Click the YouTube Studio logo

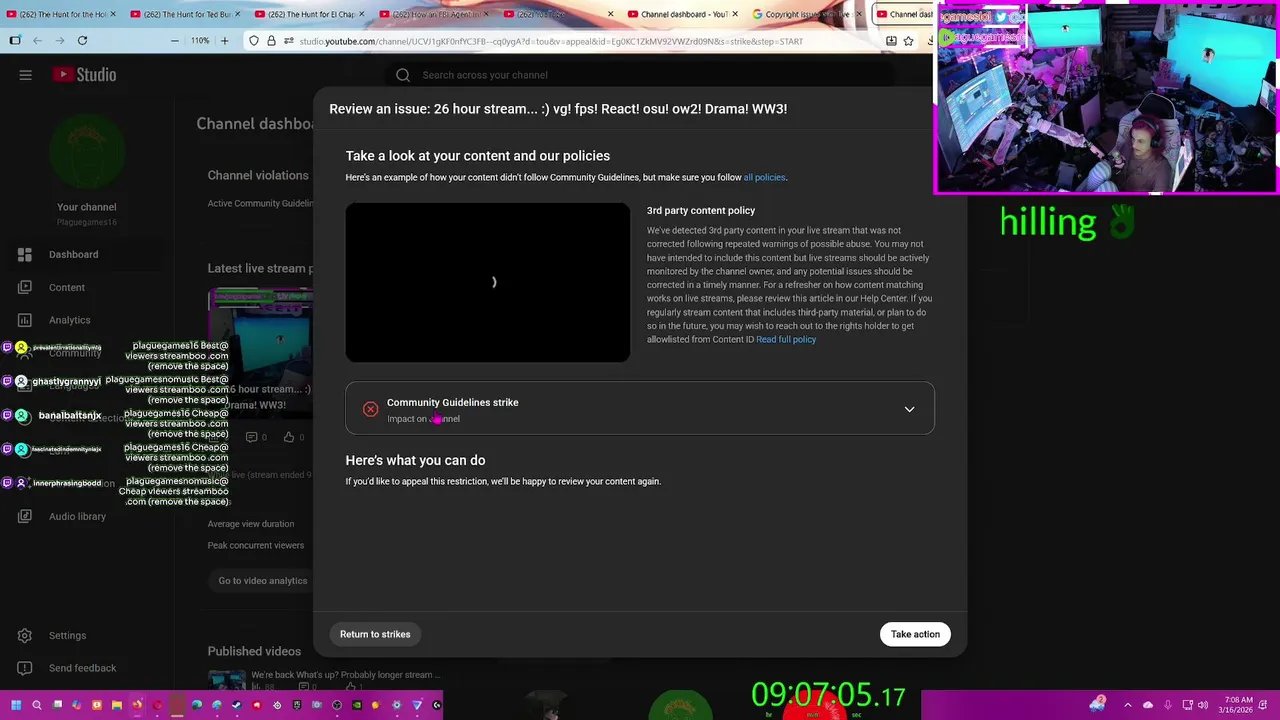click(84, 75)
